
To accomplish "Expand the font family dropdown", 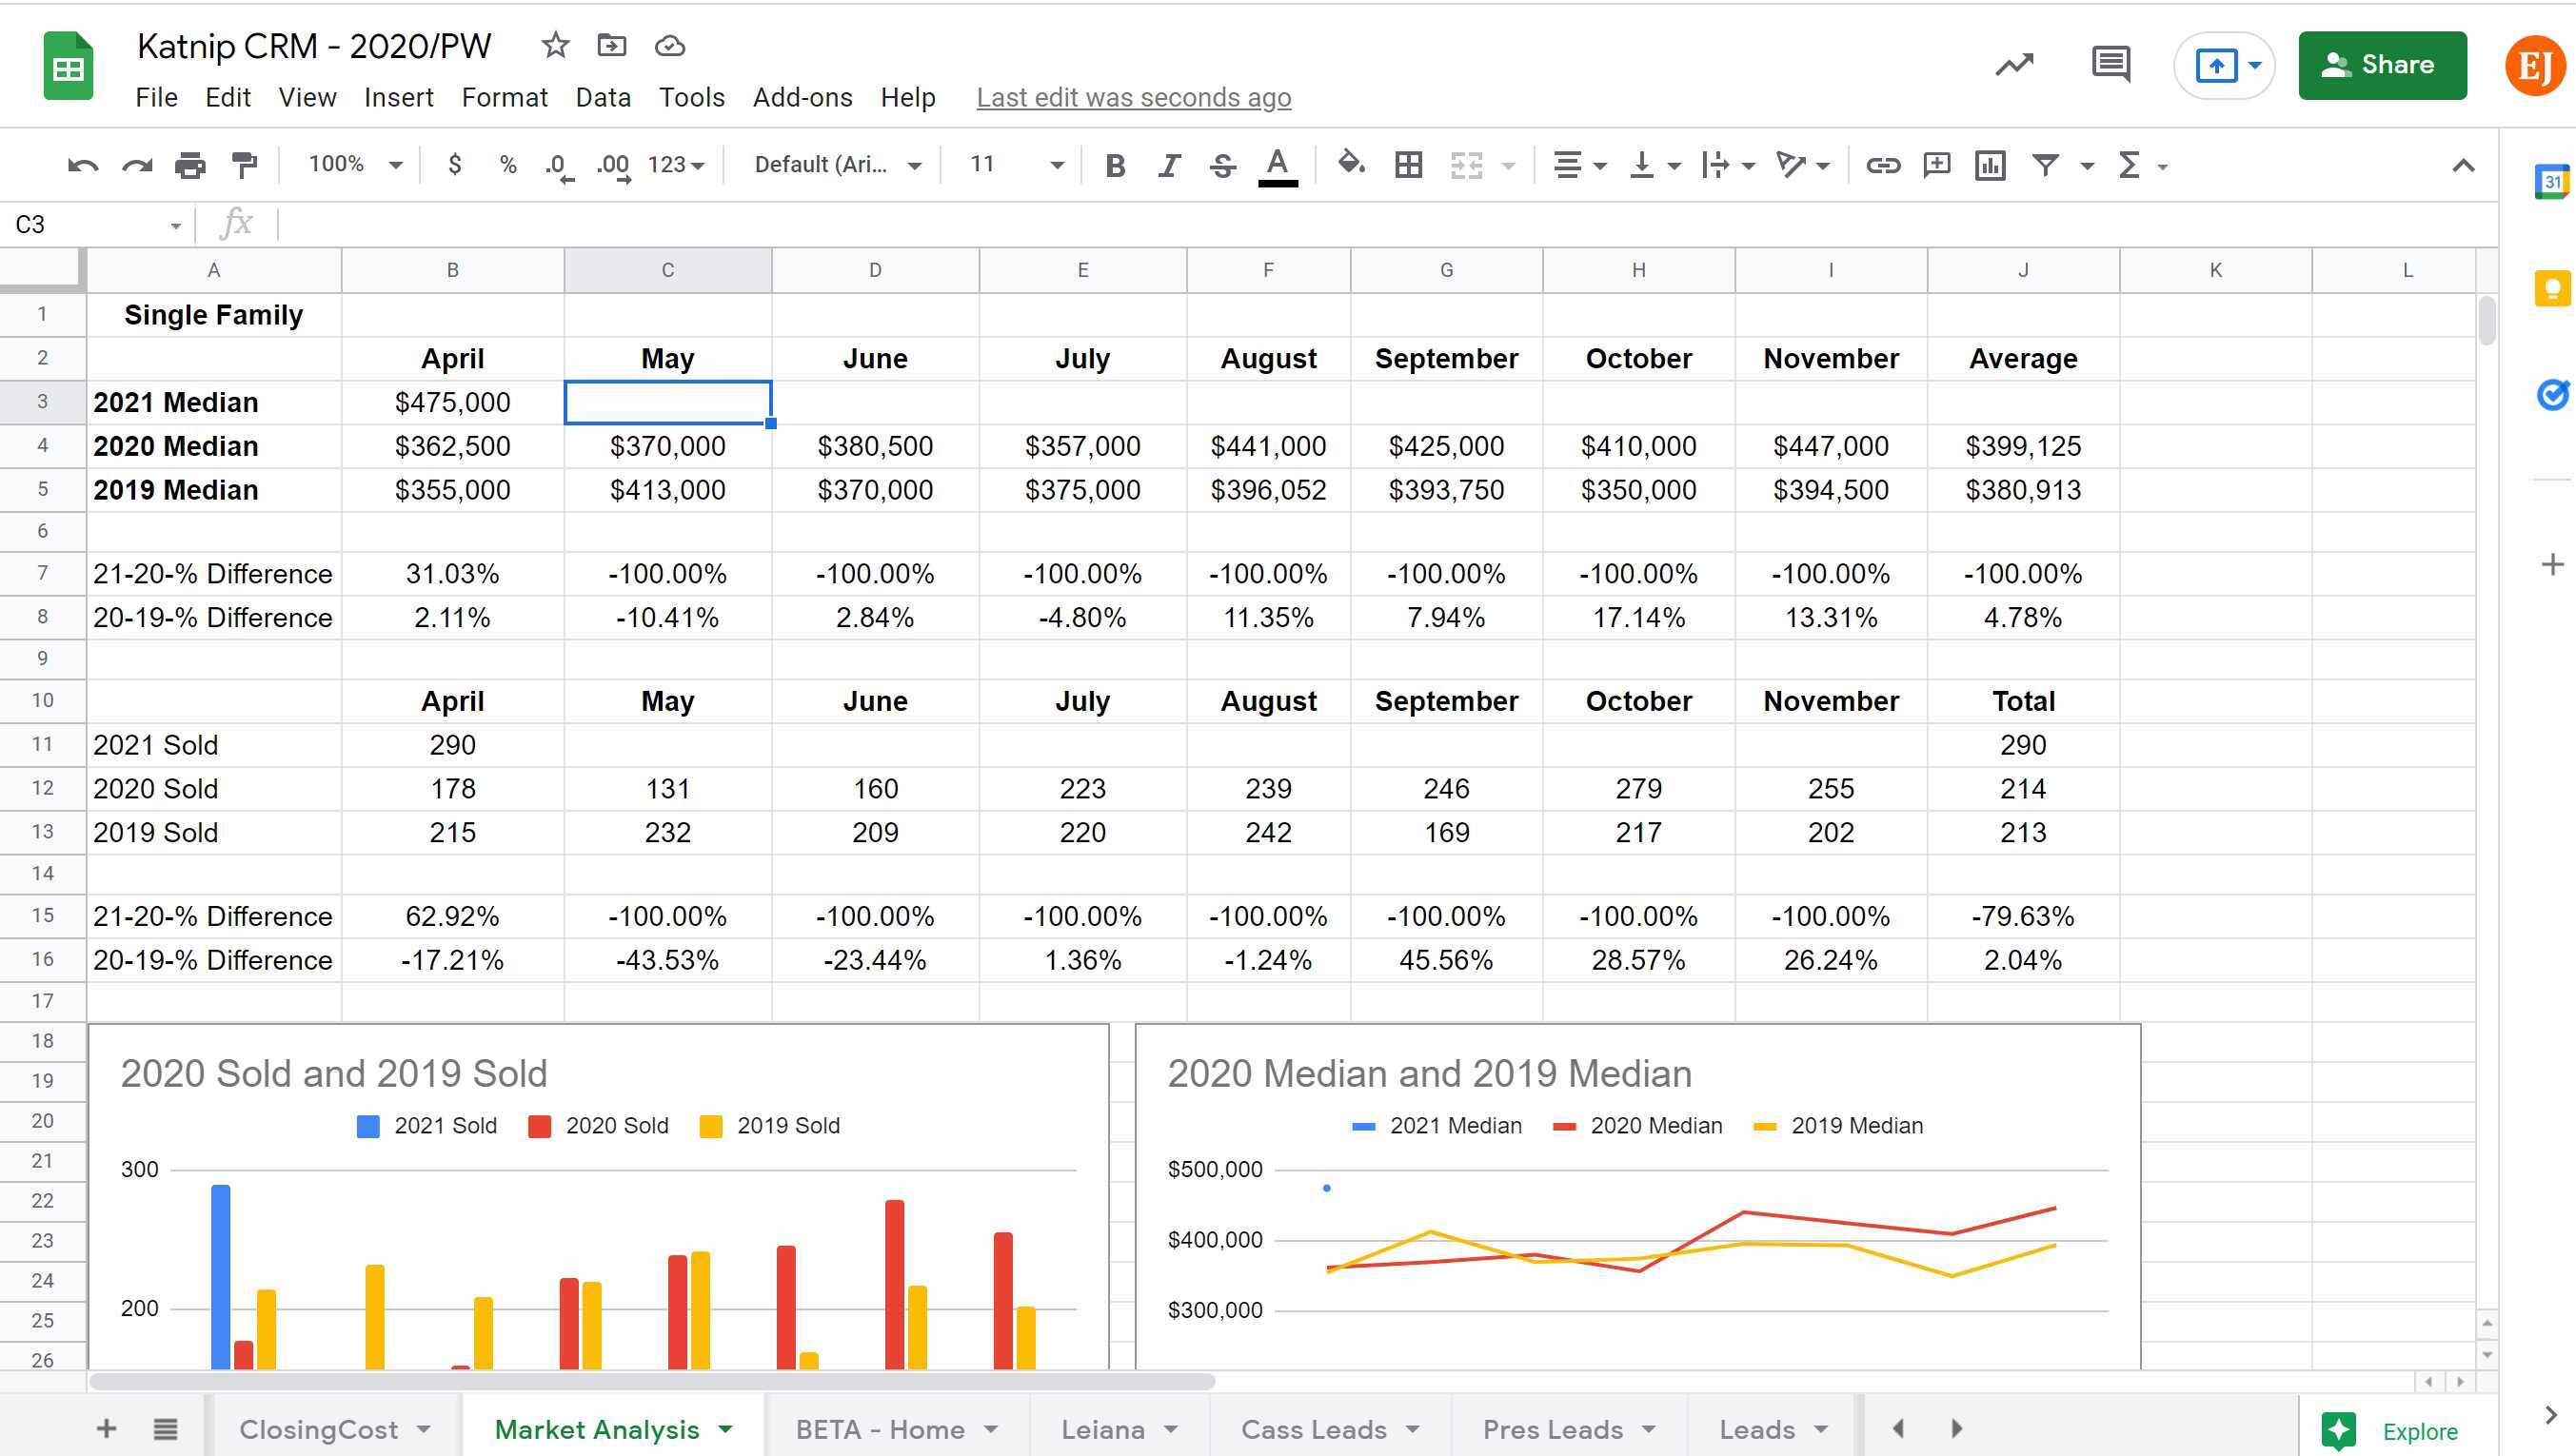I will click(837, 165).
